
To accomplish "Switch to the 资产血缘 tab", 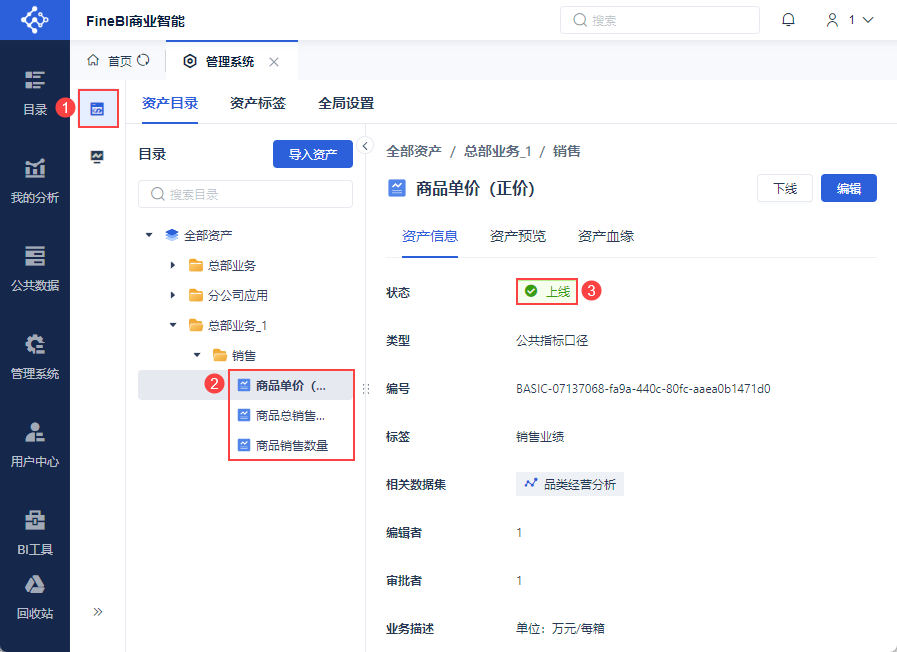I will tap(606, 236).
